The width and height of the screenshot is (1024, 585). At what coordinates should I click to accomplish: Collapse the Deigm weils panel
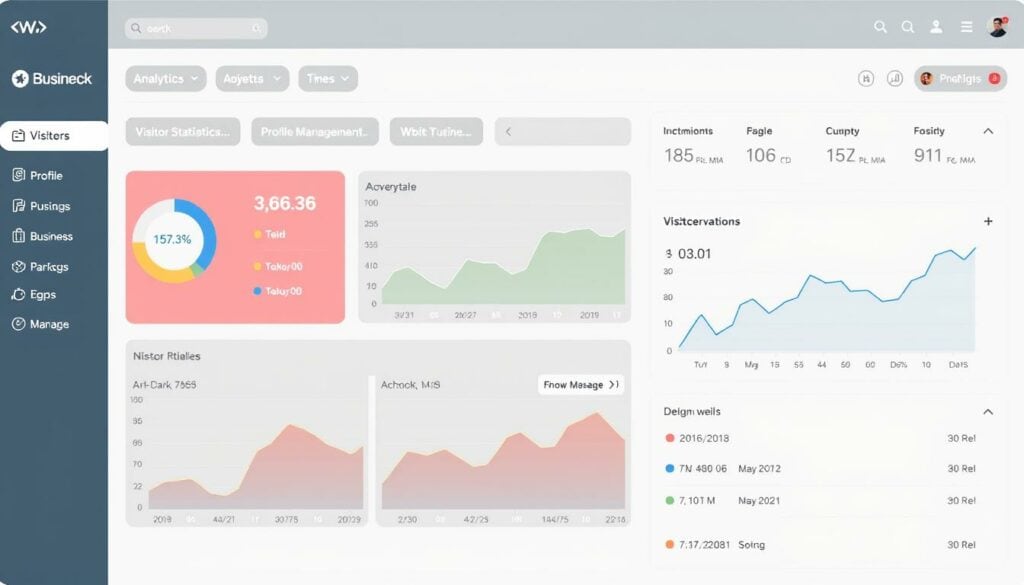[988, 411]
